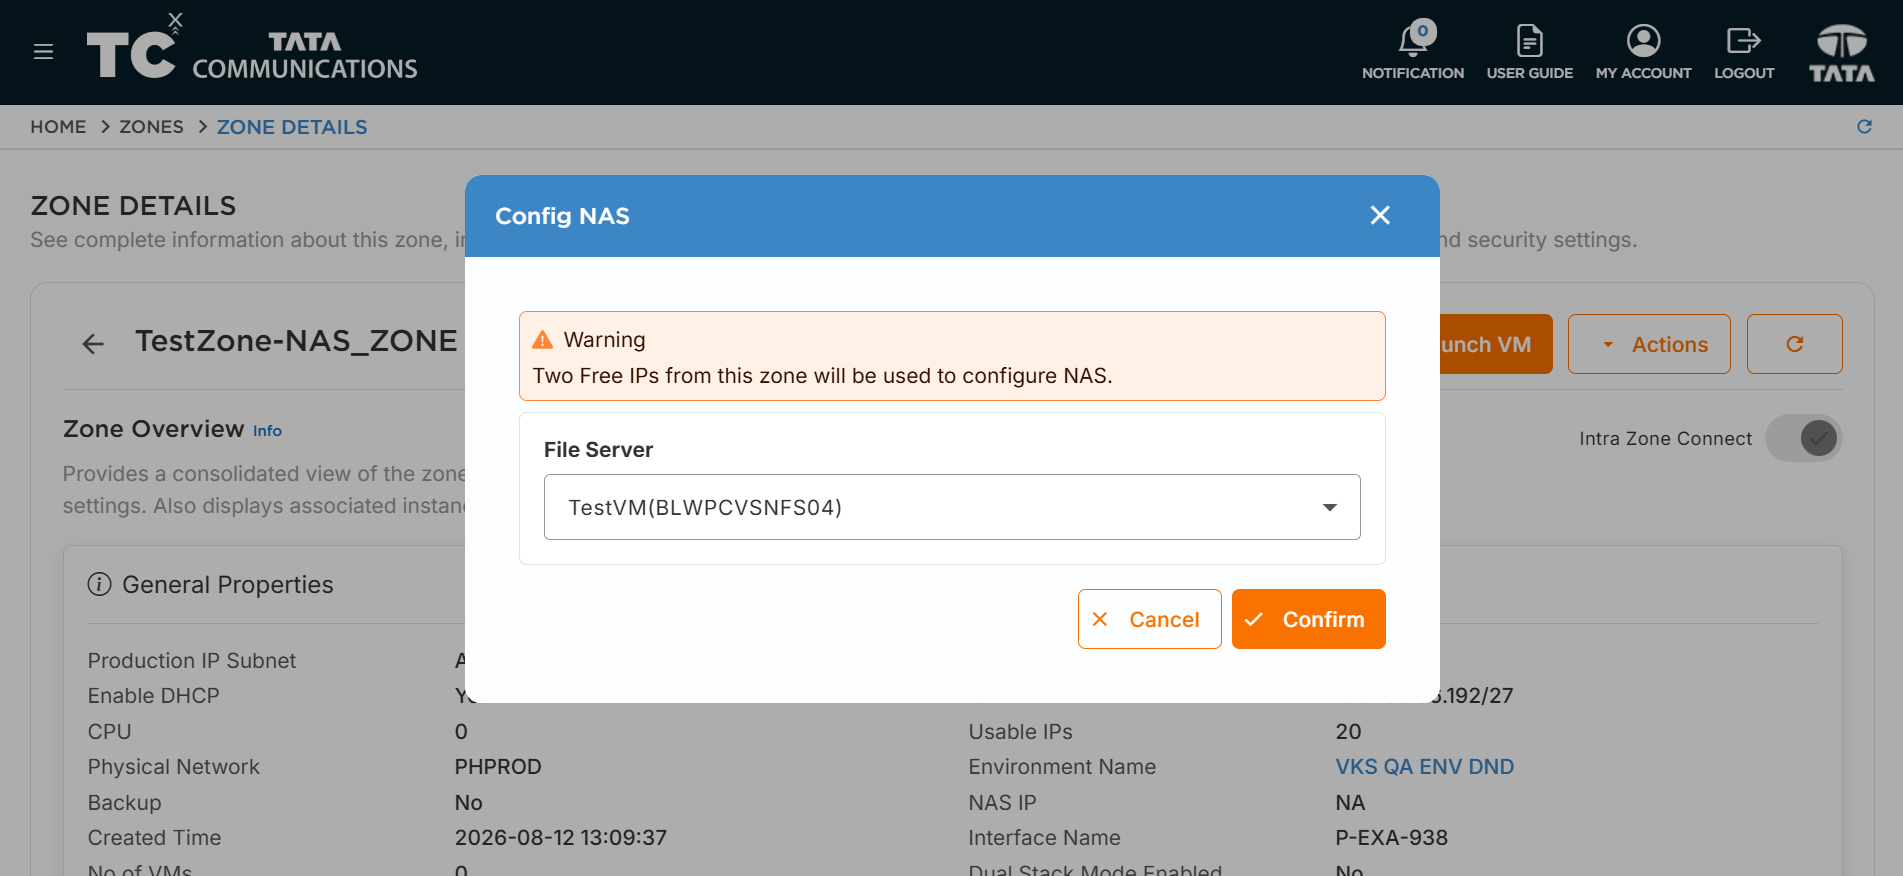The height and width of the screenshot is (876, 1903).
Task: Go back using the arrow beside TestZone-NAS_ZONE
Action: tap(93, 344)
